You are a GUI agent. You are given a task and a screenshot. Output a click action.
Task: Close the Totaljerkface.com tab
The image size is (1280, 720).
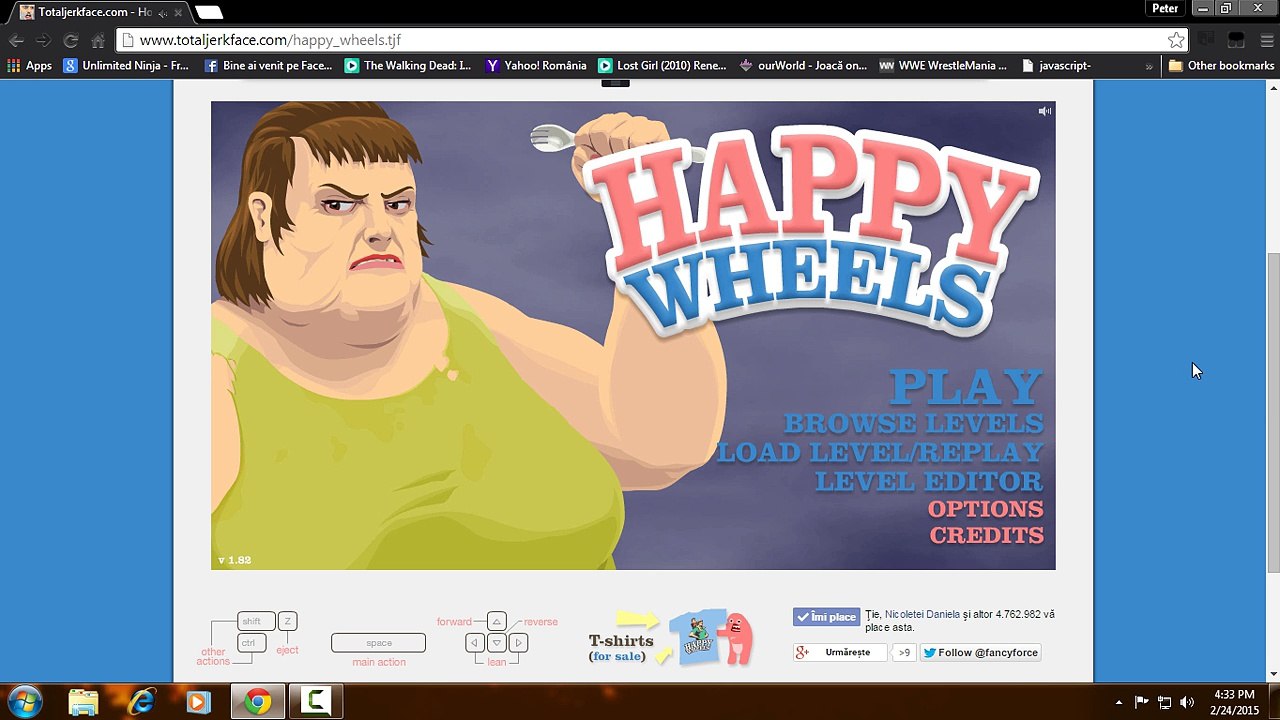pos(177,12)
